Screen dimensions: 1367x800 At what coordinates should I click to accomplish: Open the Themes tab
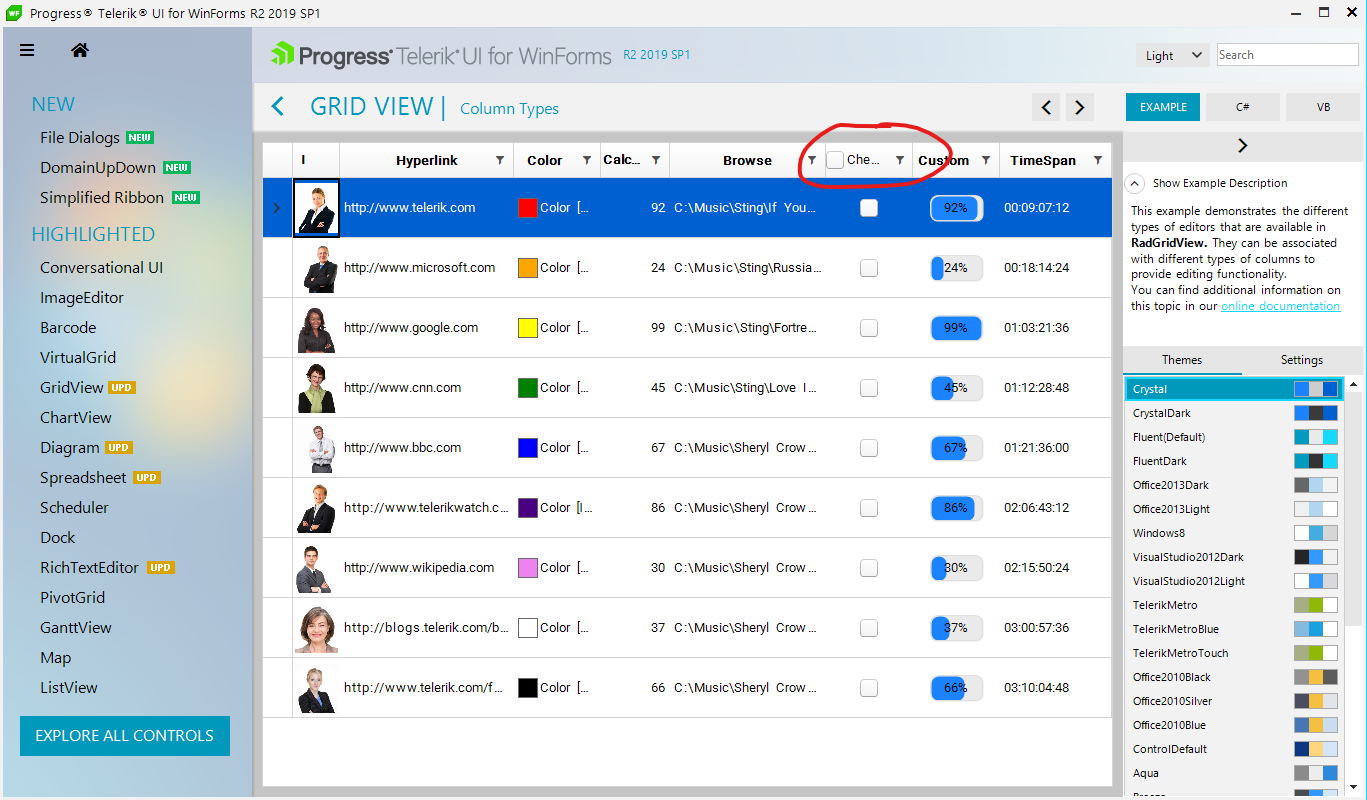[x=1182, y=360]
